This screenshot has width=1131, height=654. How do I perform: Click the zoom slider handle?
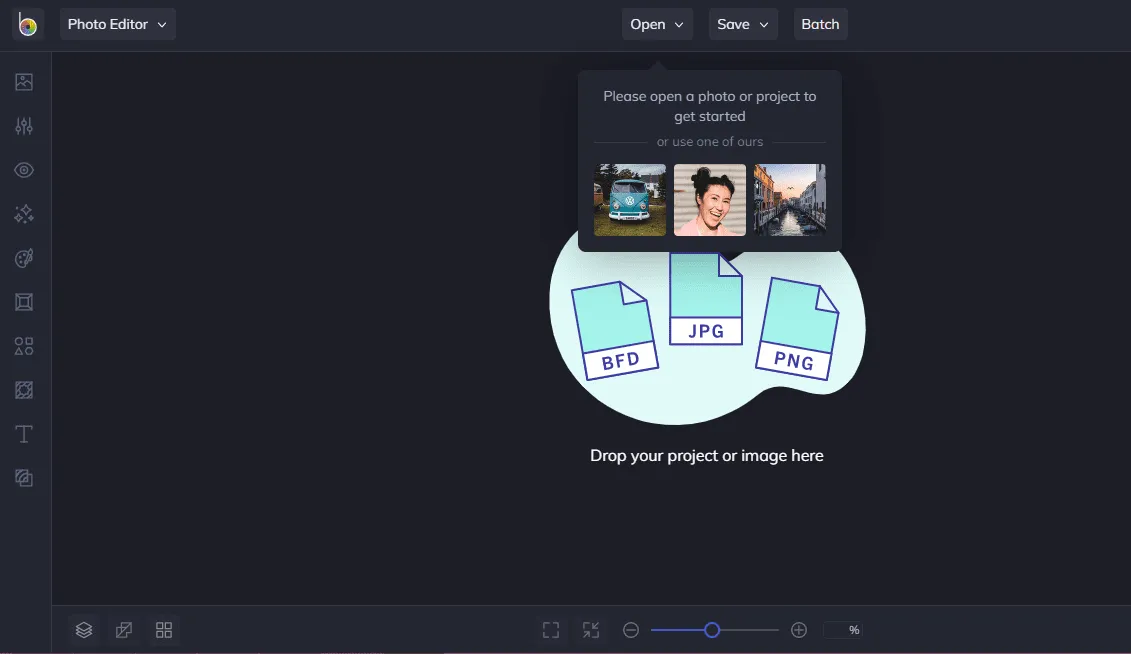click(712, 630)
